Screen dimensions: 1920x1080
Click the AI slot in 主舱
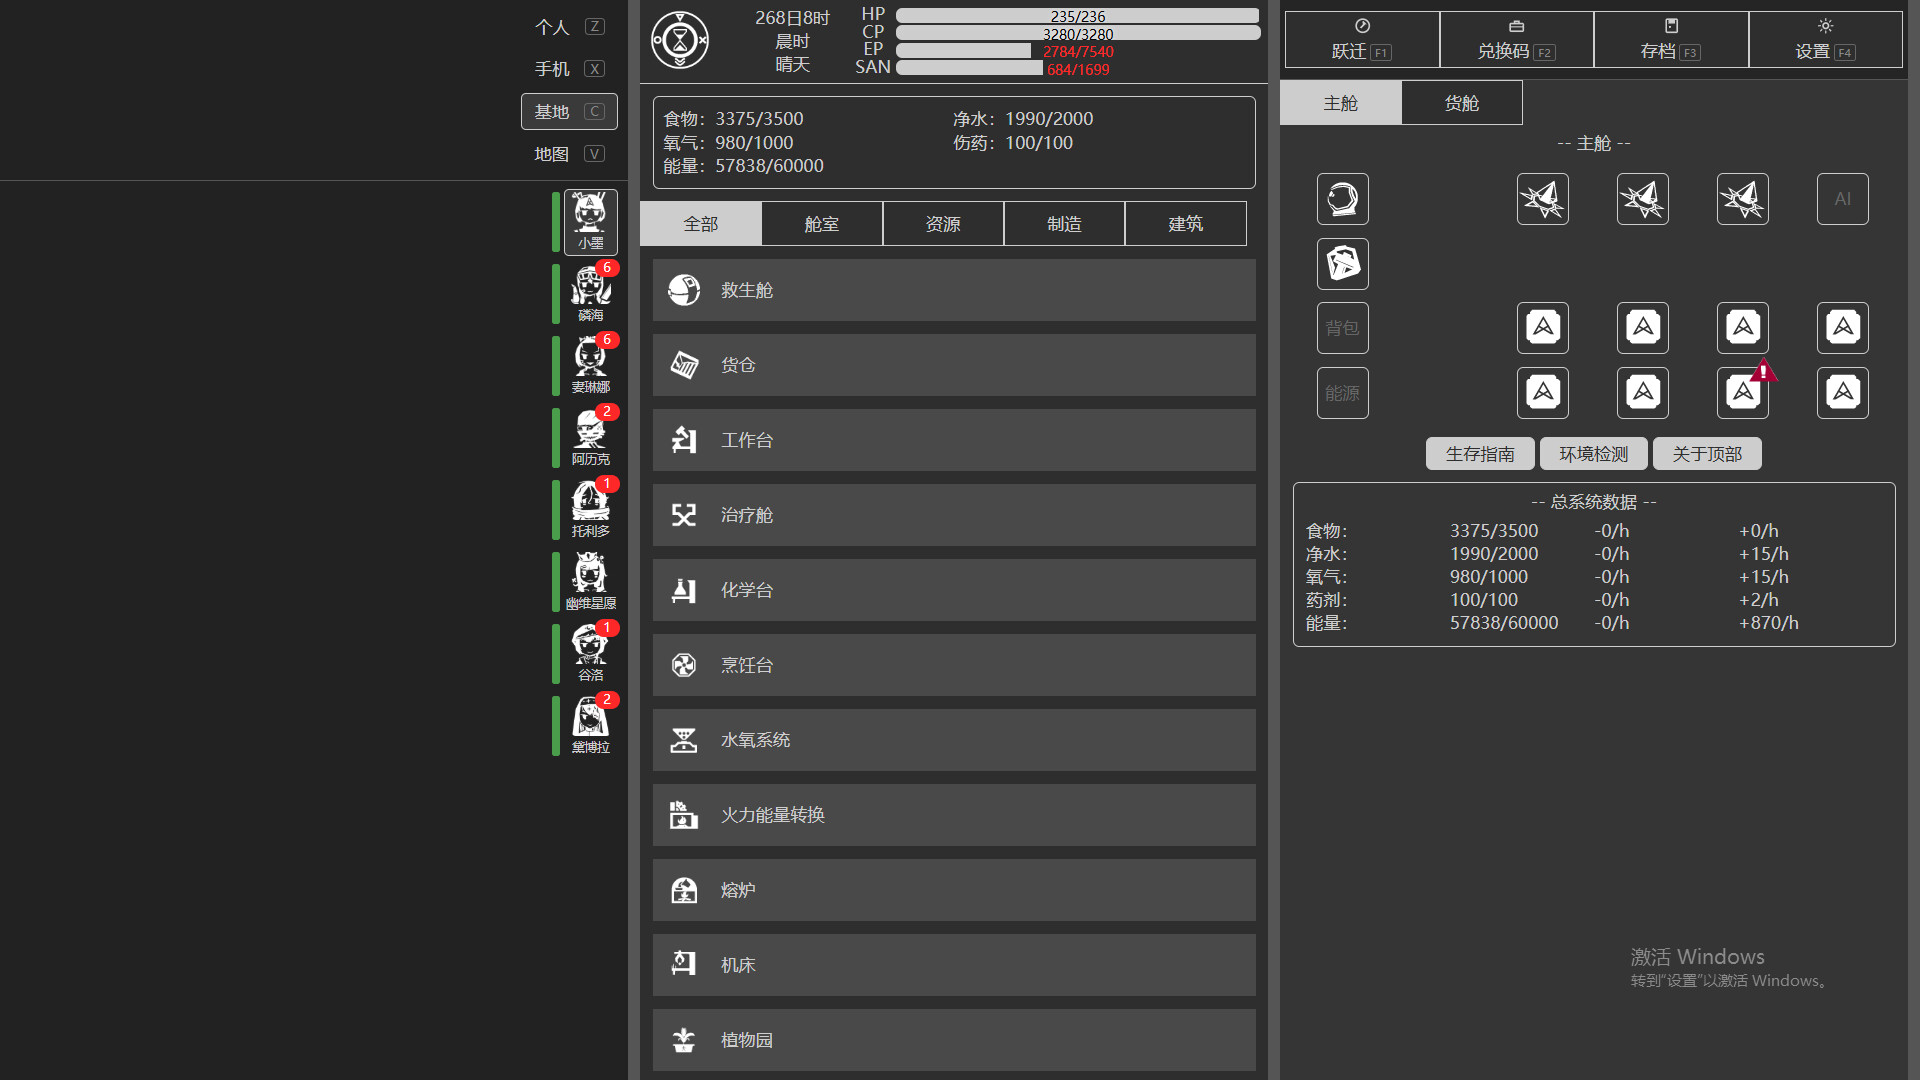pos(1842,199)
